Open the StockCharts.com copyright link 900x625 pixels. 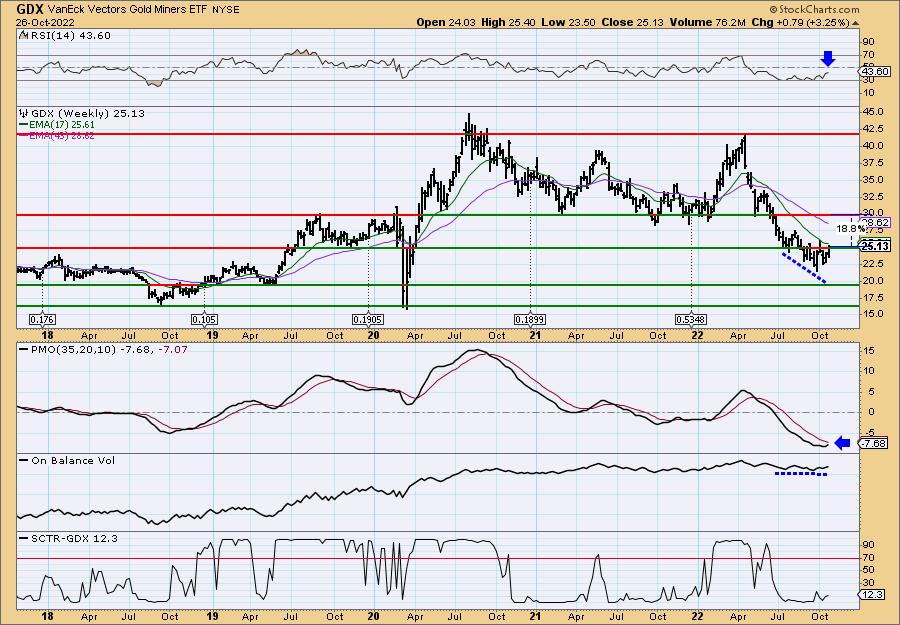point(813,9)
